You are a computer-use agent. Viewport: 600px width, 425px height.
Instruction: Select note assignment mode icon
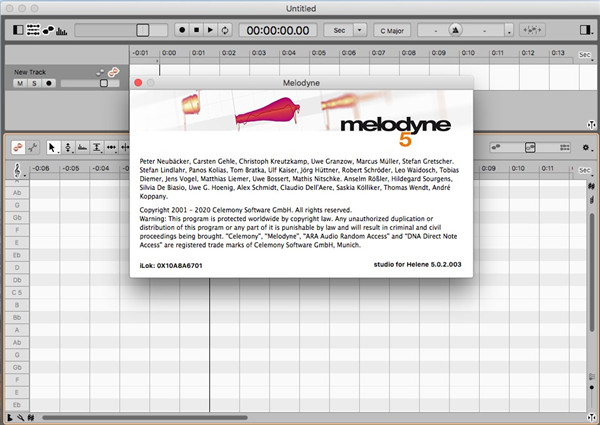(33, 147)
